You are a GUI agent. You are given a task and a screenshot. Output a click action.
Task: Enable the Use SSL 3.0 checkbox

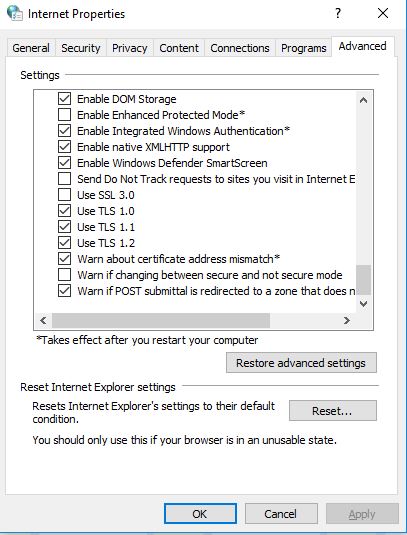(x=64, y=195)
